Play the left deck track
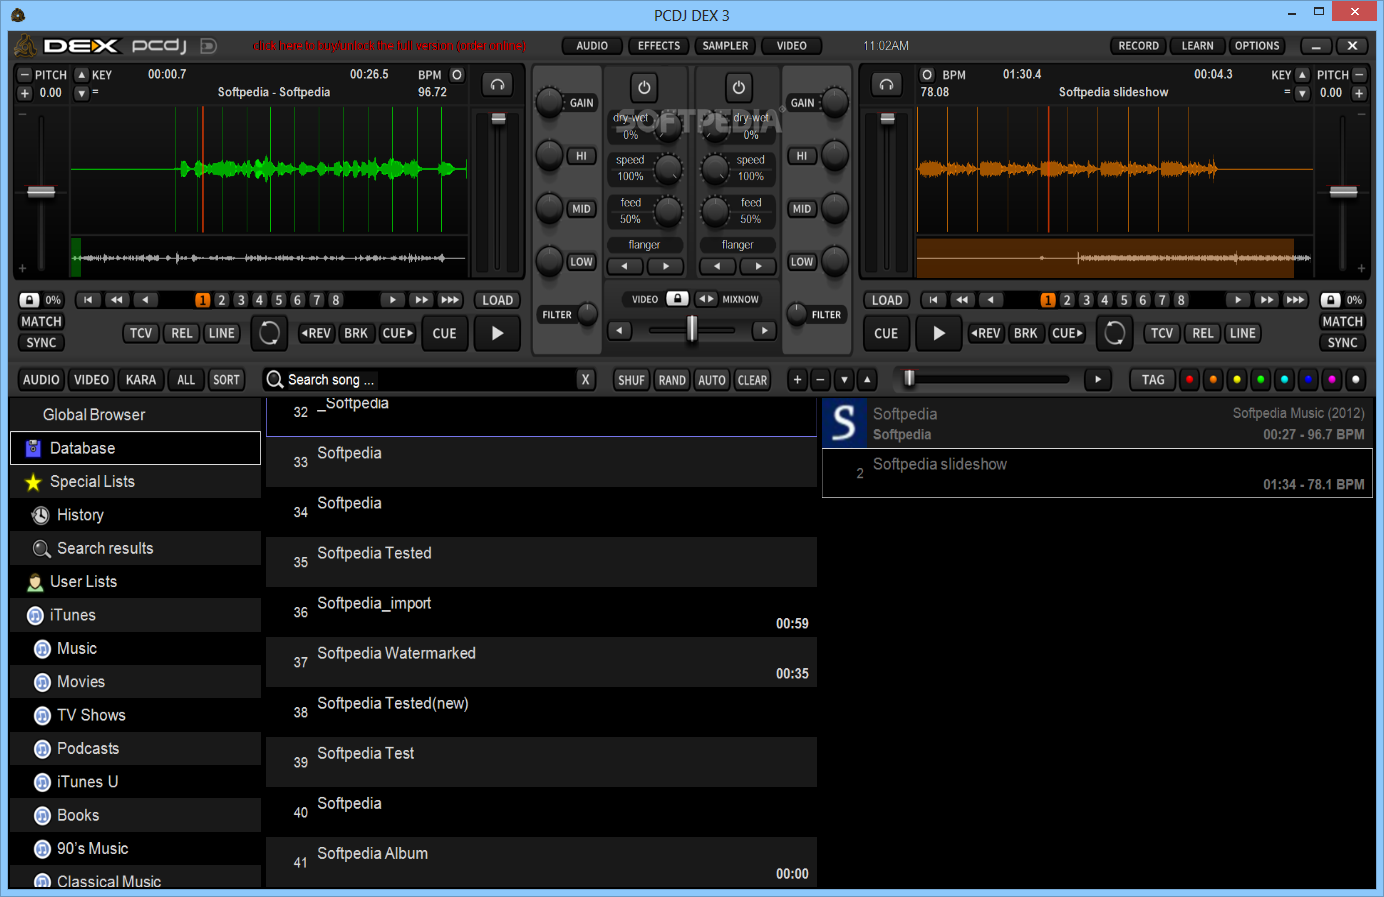 [x=497, y=333]
